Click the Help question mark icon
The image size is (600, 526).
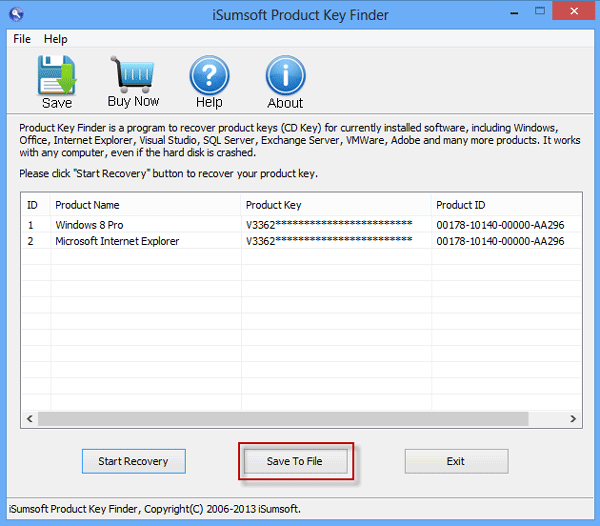coord(209,75)
